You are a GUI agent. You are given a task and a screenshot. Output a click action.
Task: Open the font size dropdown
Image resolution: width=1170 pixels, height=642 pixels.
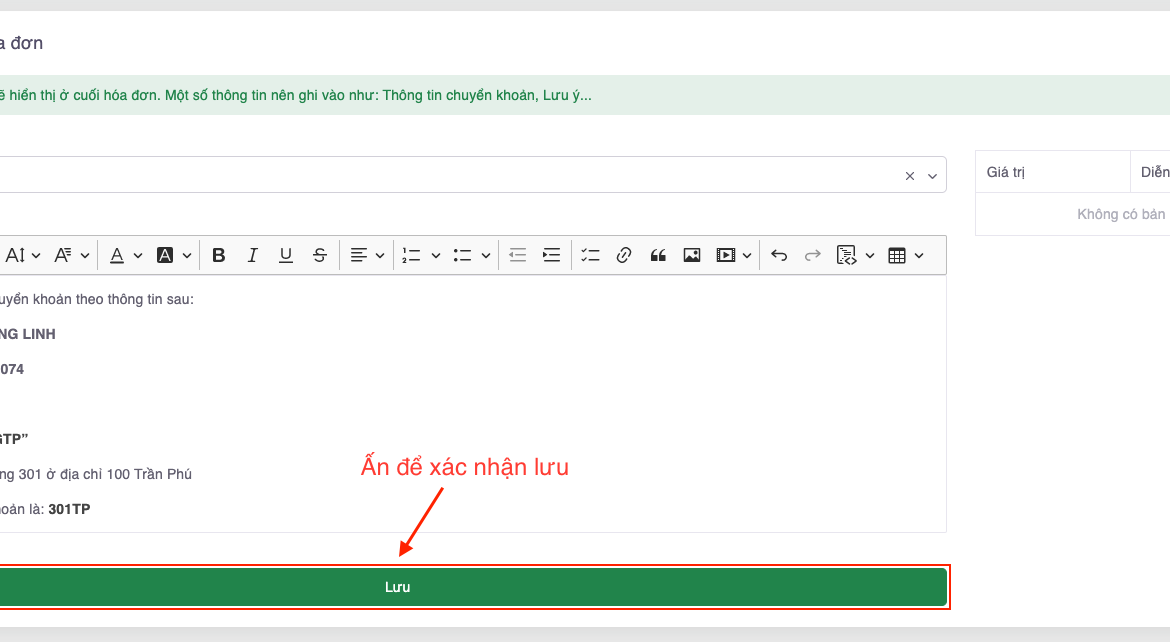click(23, 255)
